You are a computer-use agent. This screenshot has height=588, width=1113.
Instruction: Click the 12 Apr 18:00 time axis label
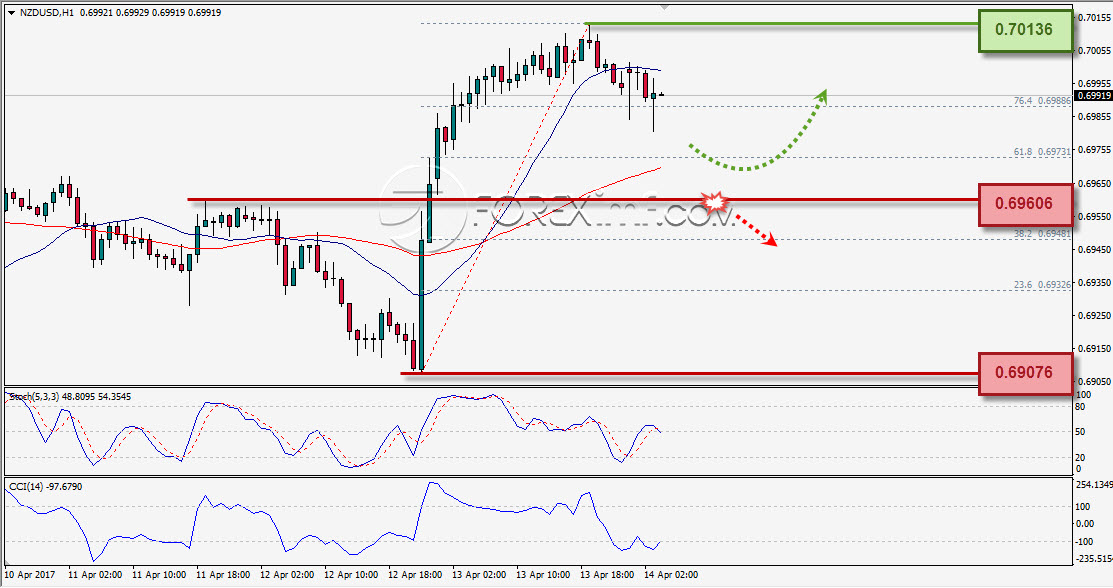pos(415,575)
